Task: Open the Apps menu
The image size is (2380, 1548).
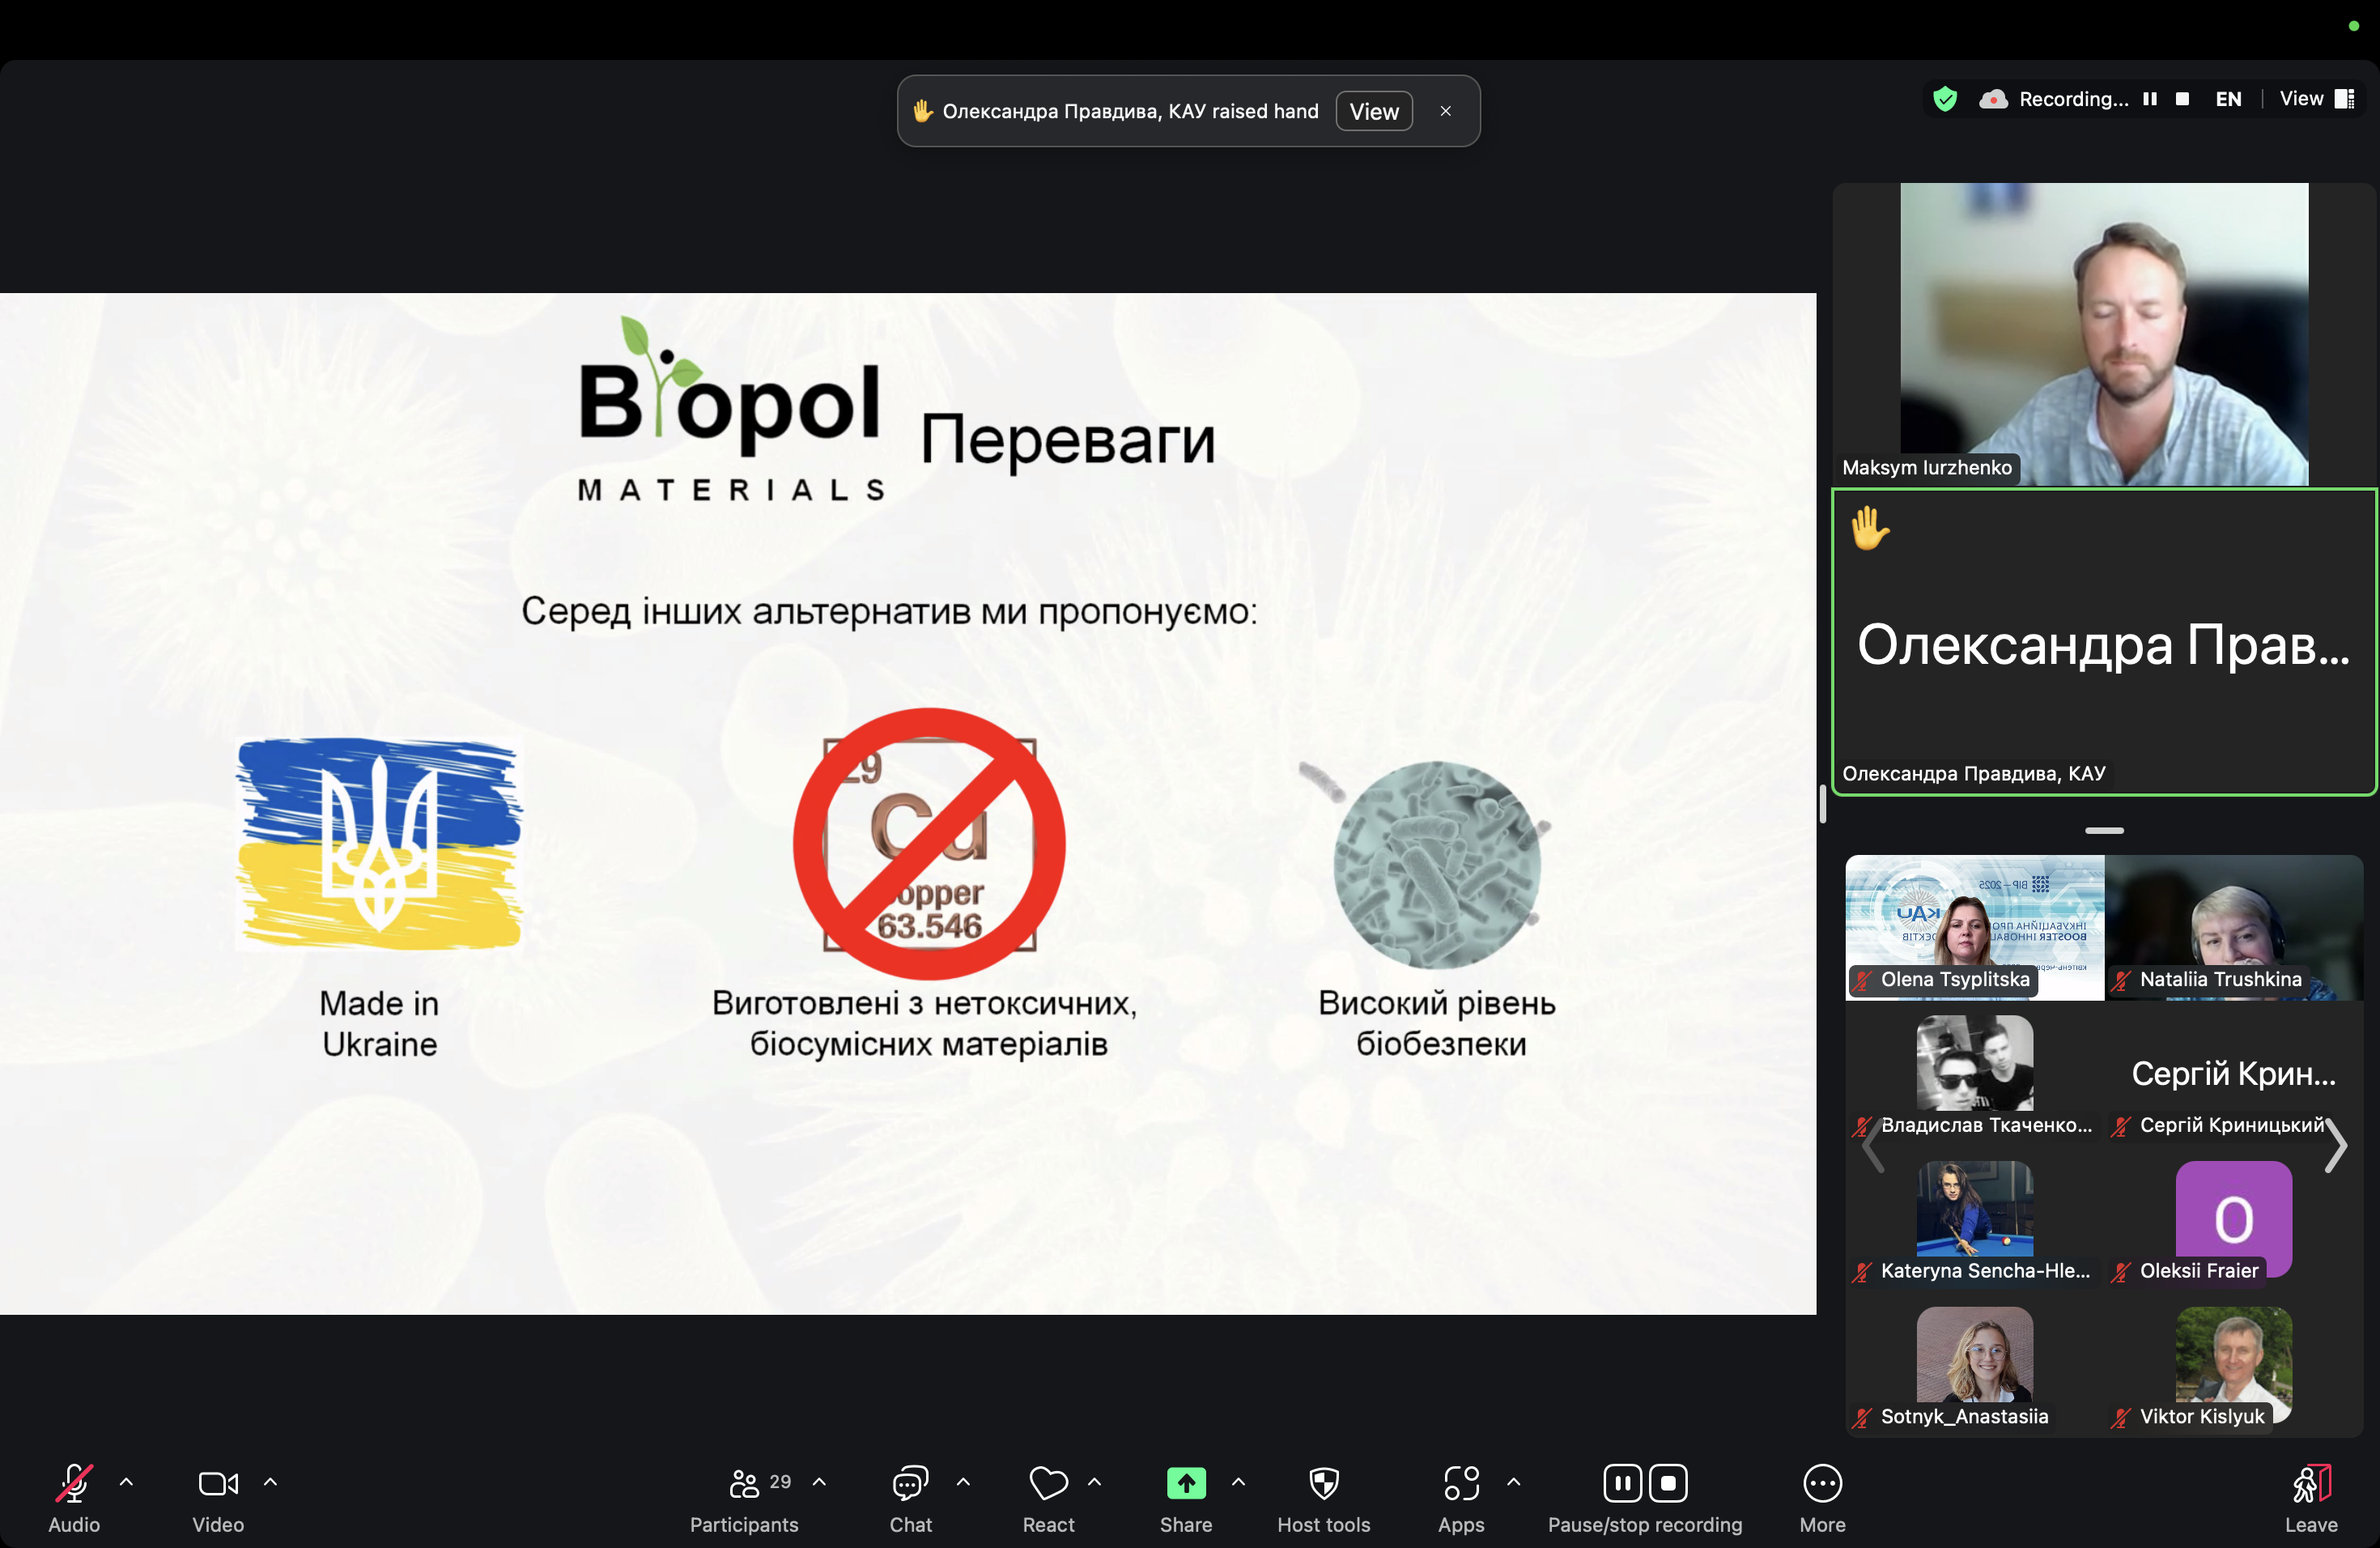Action: [x=1461, y=1497]
